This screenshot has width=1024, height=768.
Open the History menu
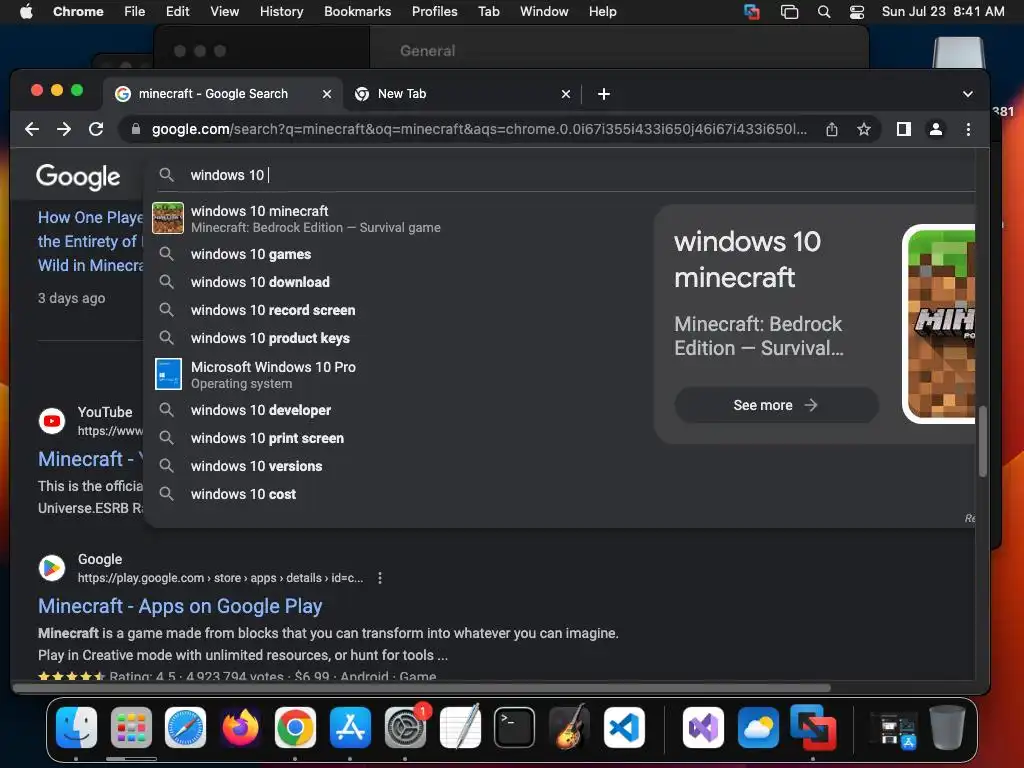[x=281, y=12]
